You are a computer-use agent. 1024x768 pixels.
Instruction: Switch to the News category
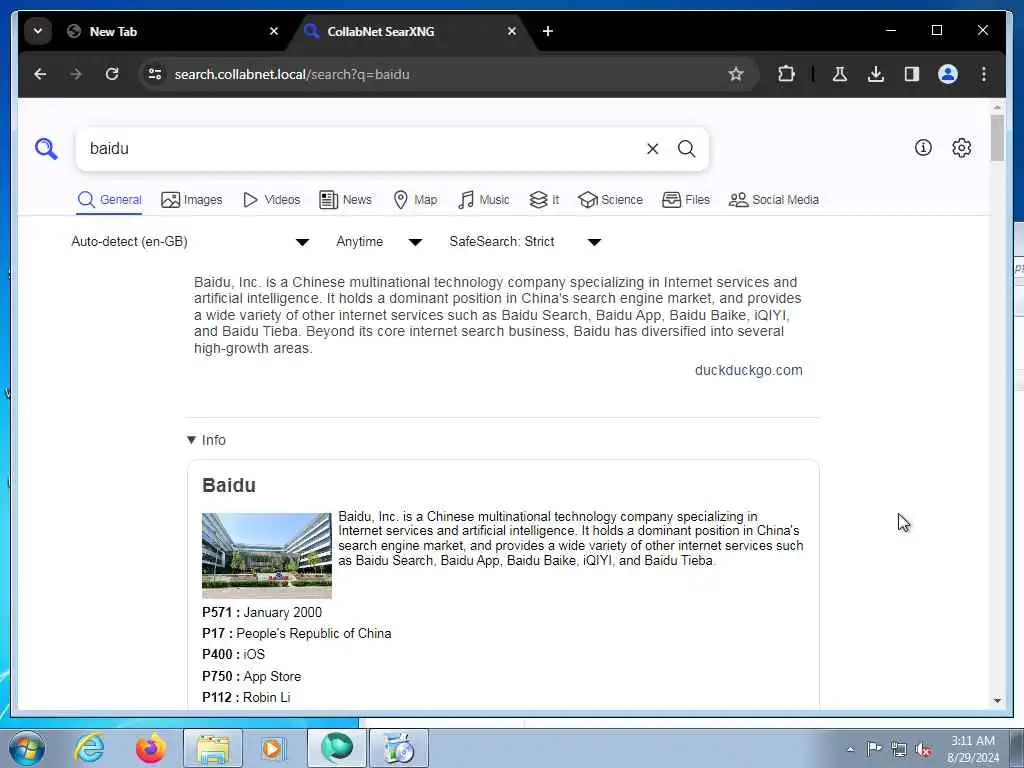coord(345,200)
